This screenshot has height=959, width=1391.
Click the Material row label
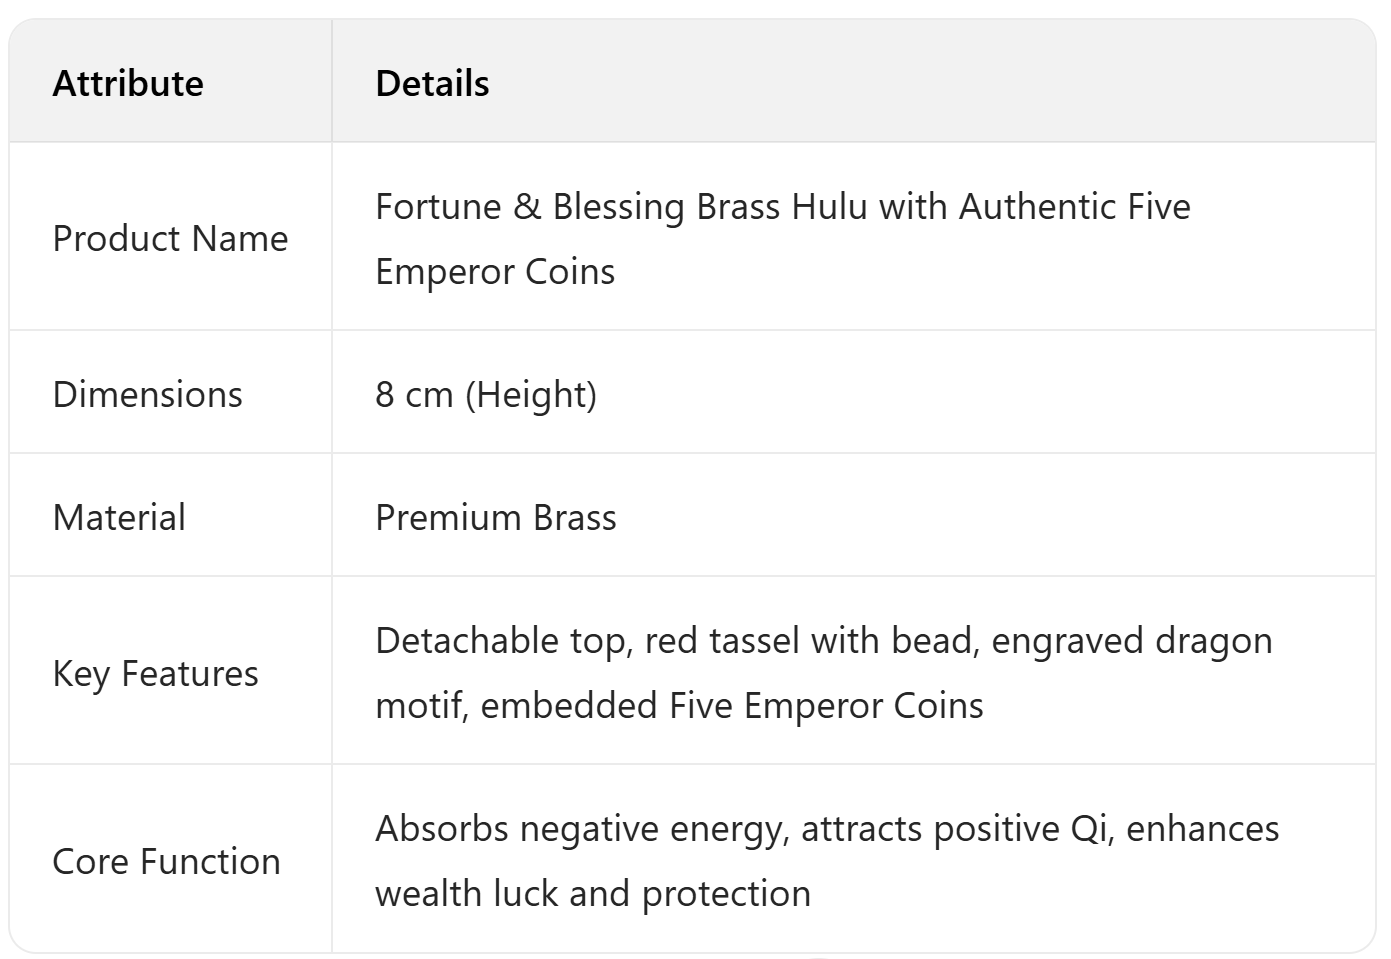119,518
